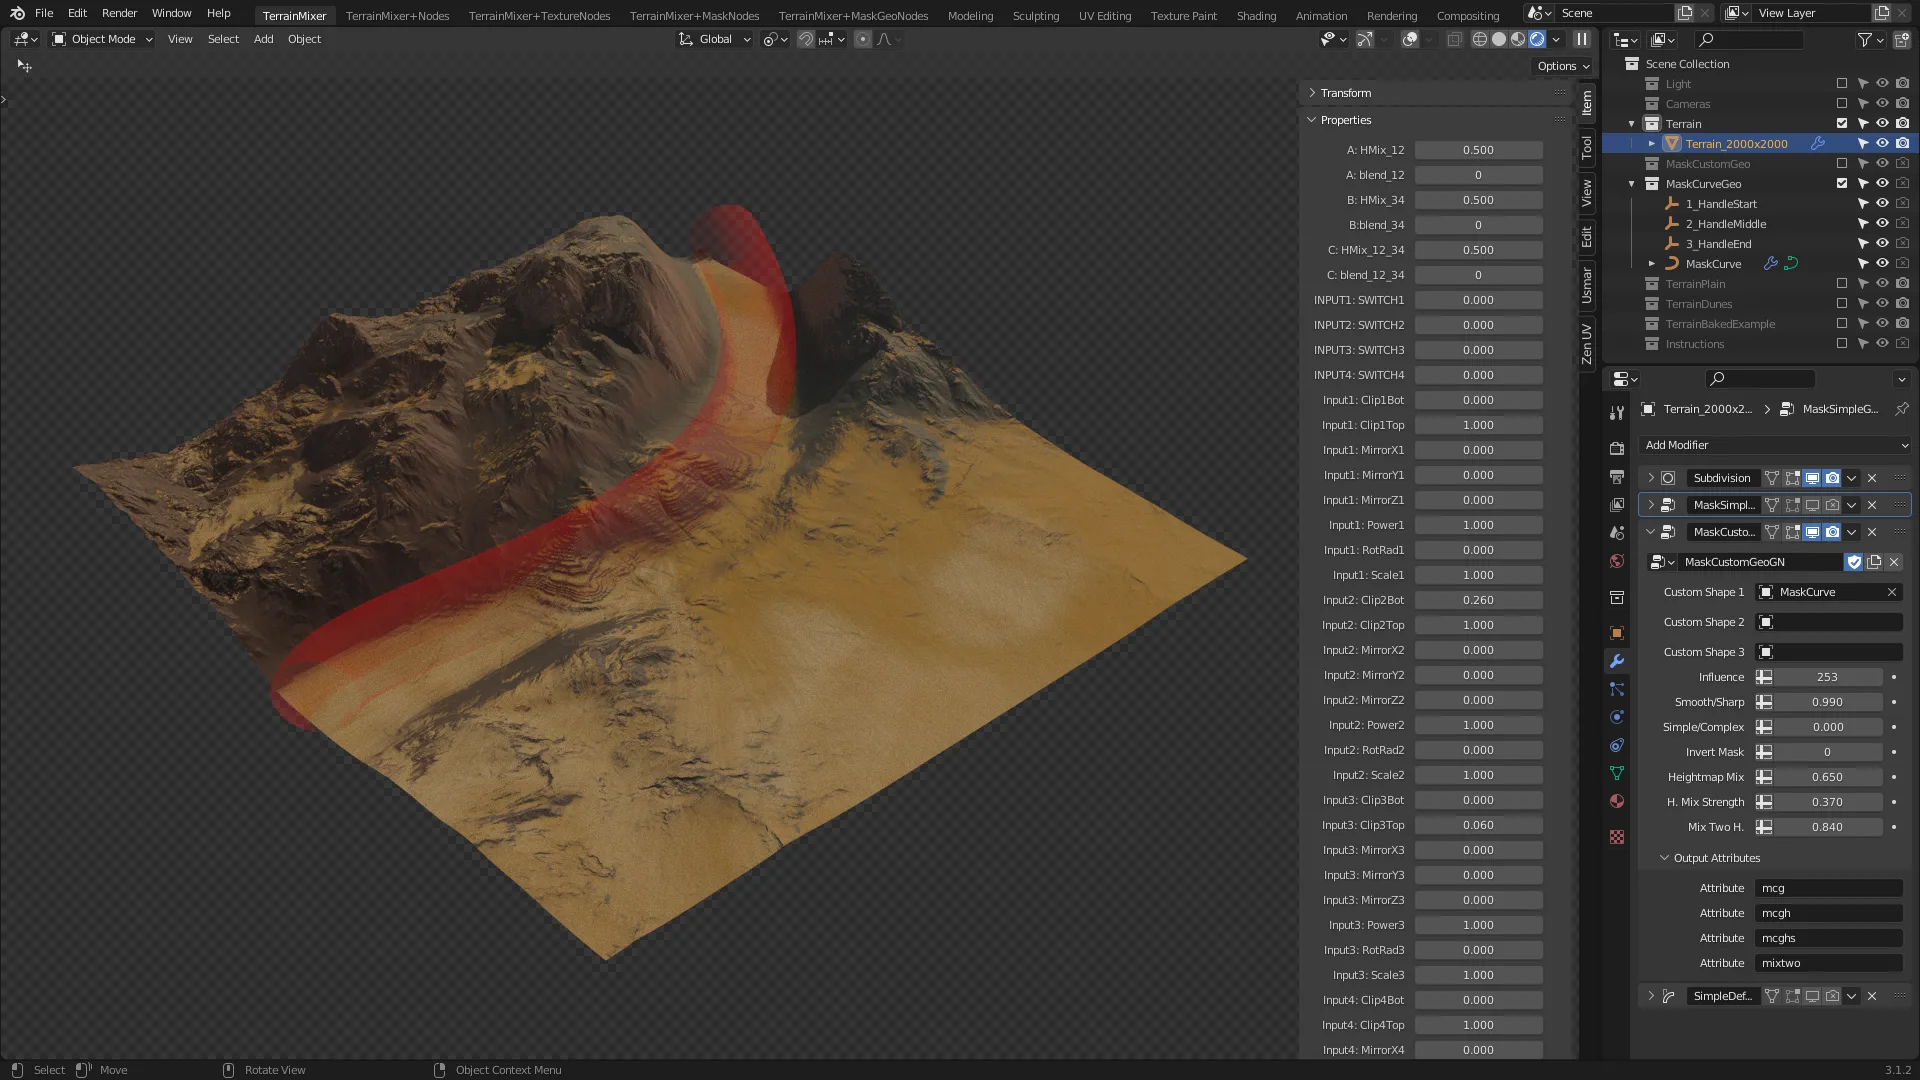Expand the SimpleDef modifier panel
This screenshot has width=1920, height=1080.
pyautogui.click(x=1651, y=996)
